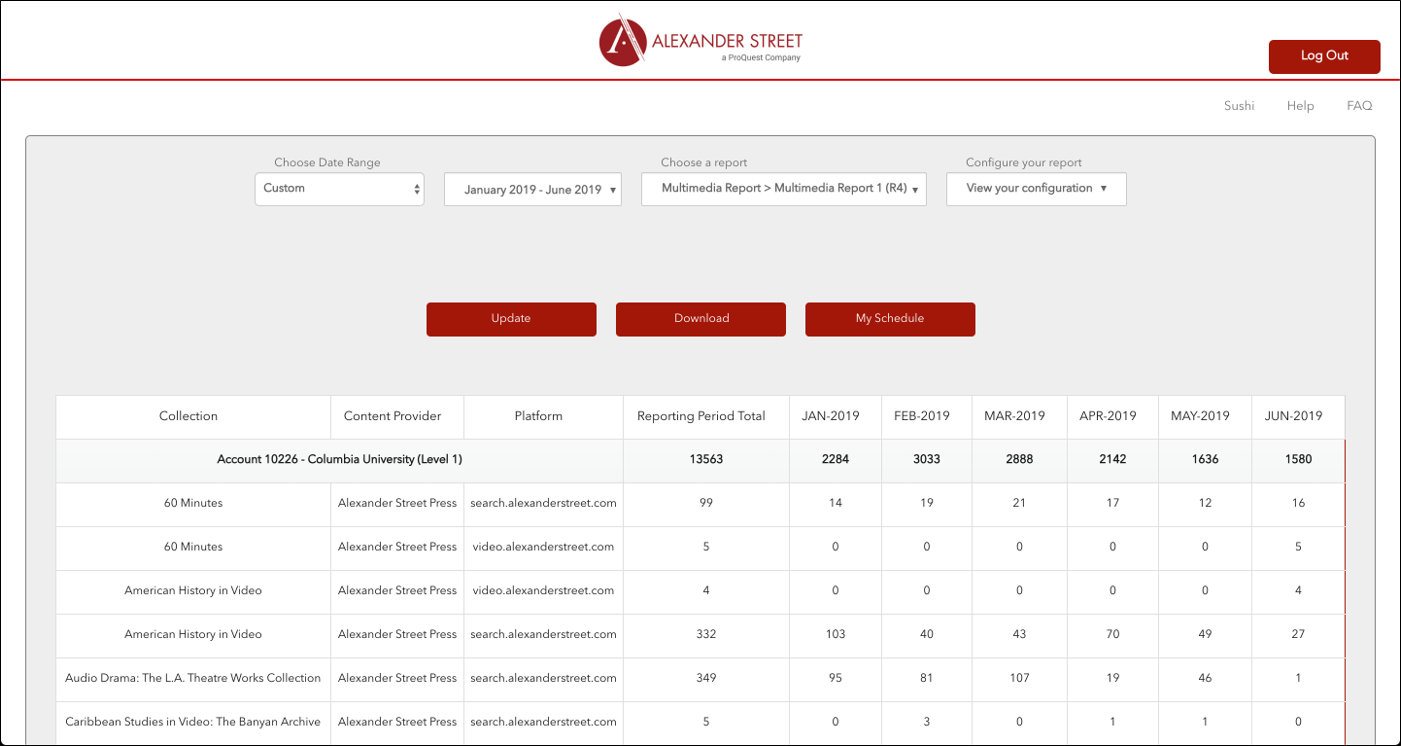Click the value 21 in 60 Minutes row
The height and width of the screenshot is (746, 1401).
coord(1019,503)
